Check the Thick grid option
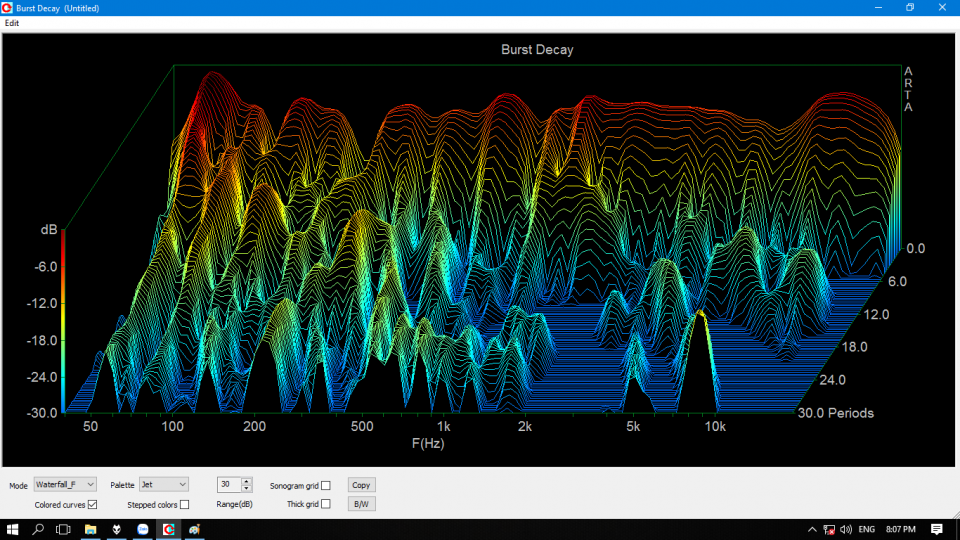Image resolution: width=960 pixels, height=540 pixels. 326,505
